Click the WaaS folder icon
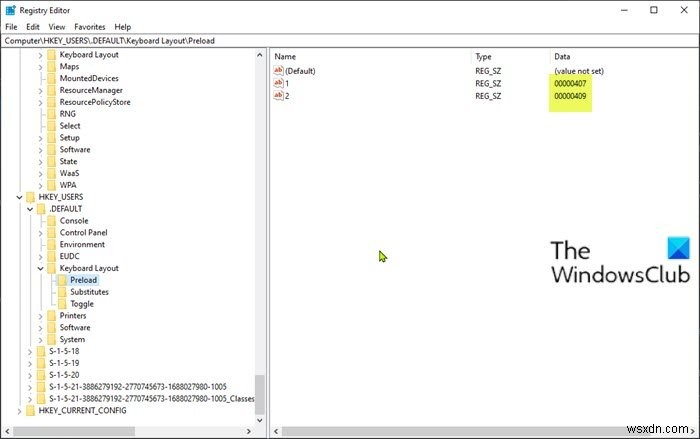This screenshot has width=700, height=439. (52, 173)
